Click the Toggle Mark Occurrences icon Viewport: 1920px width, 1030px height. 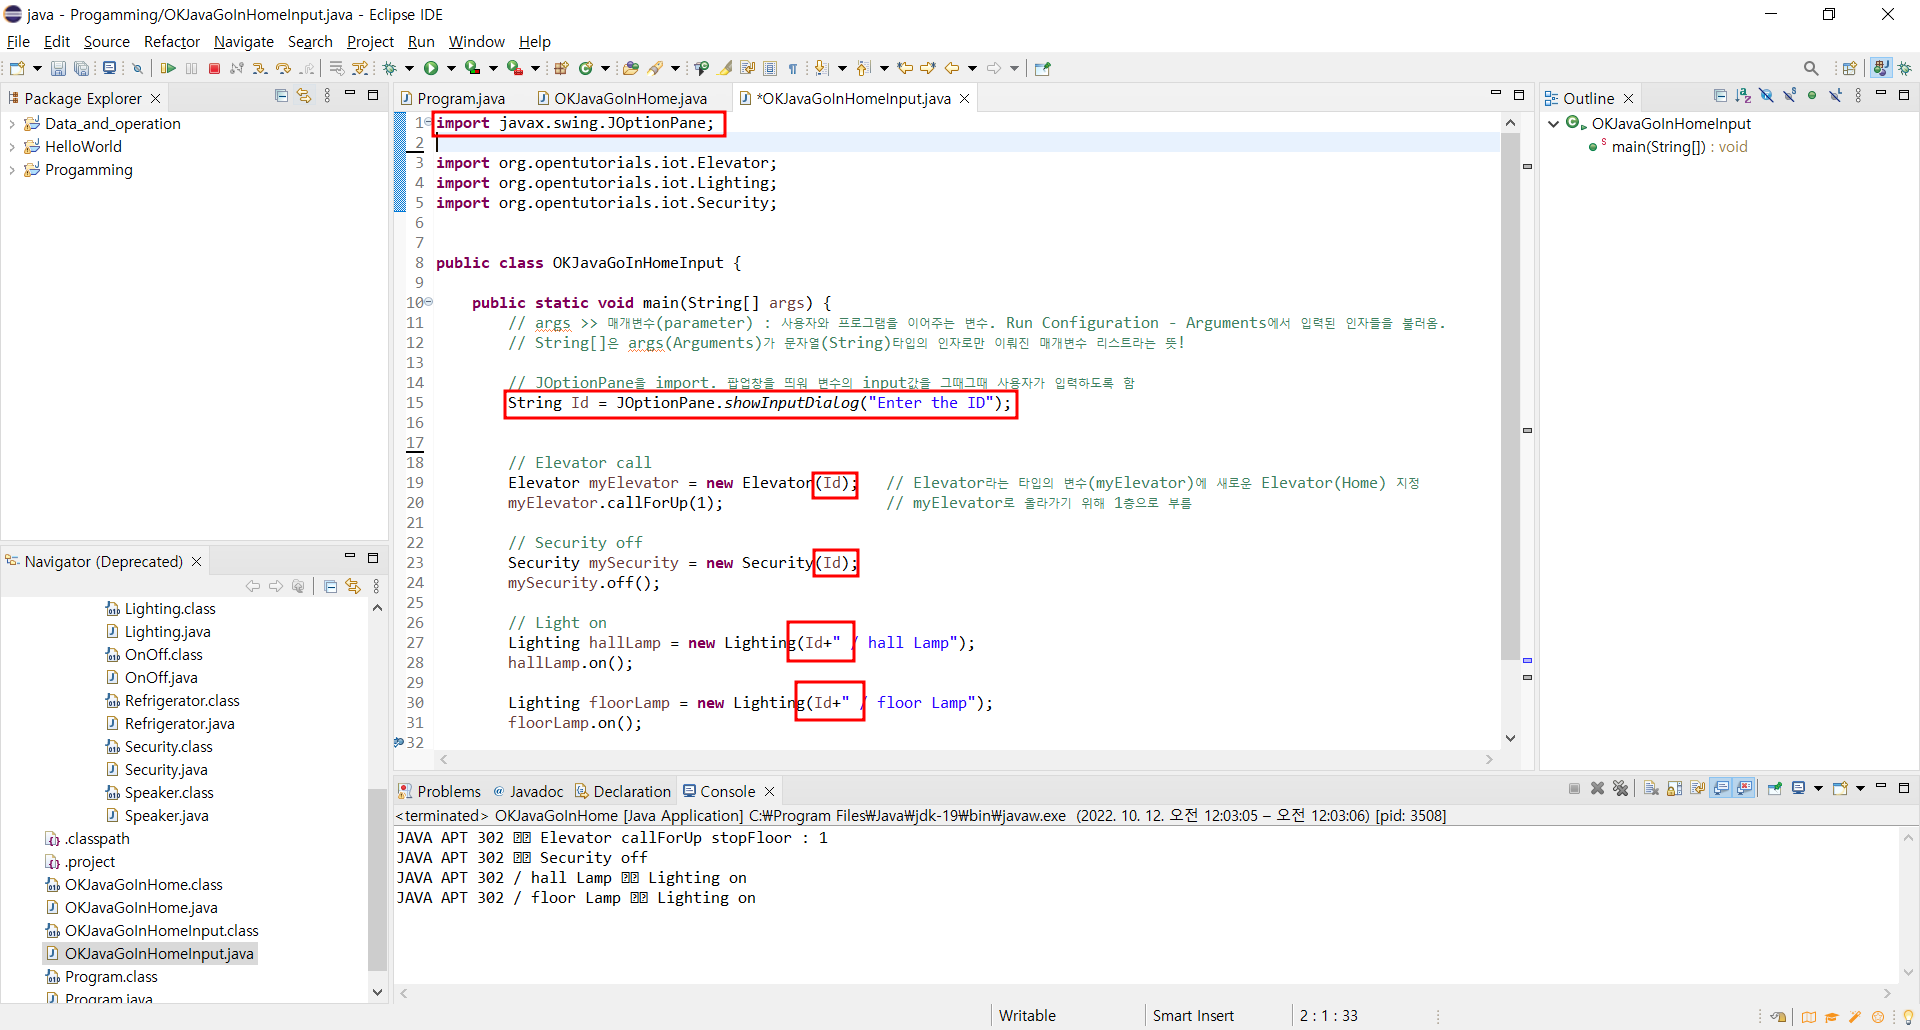(724, 68)
